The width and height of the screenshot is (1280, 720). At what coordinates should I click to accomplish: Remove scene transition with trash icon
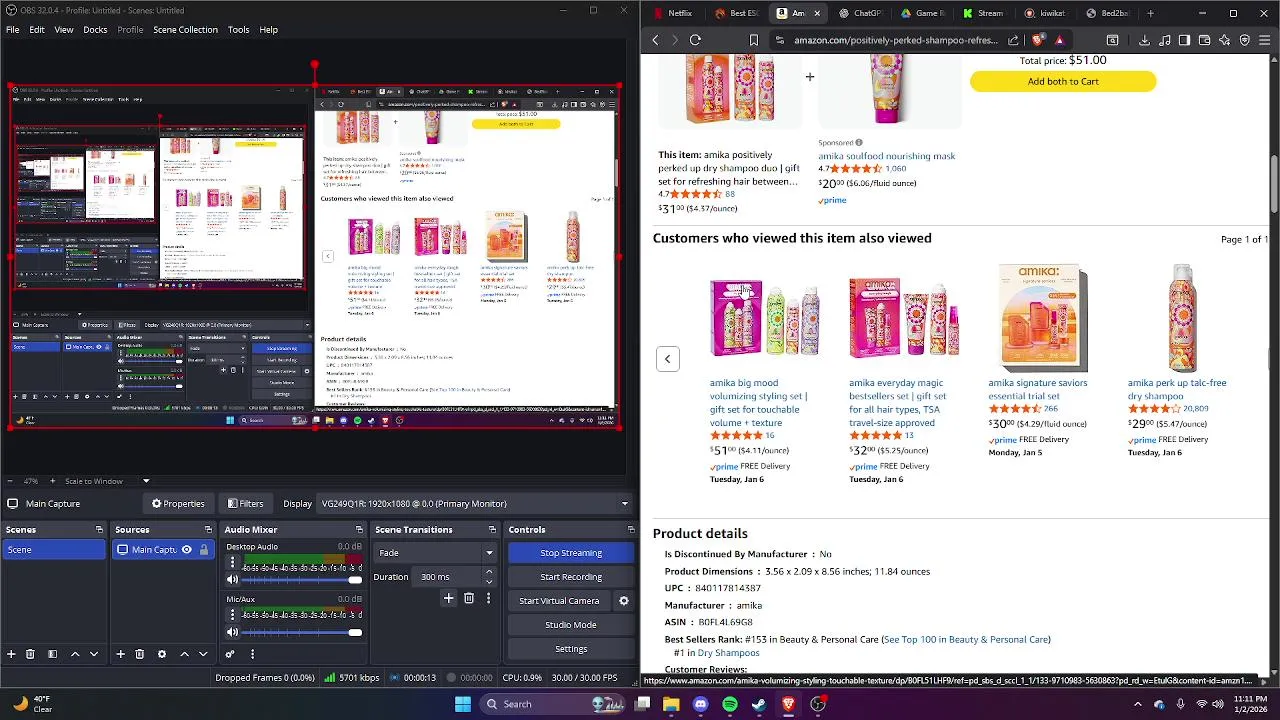point(468,598)
